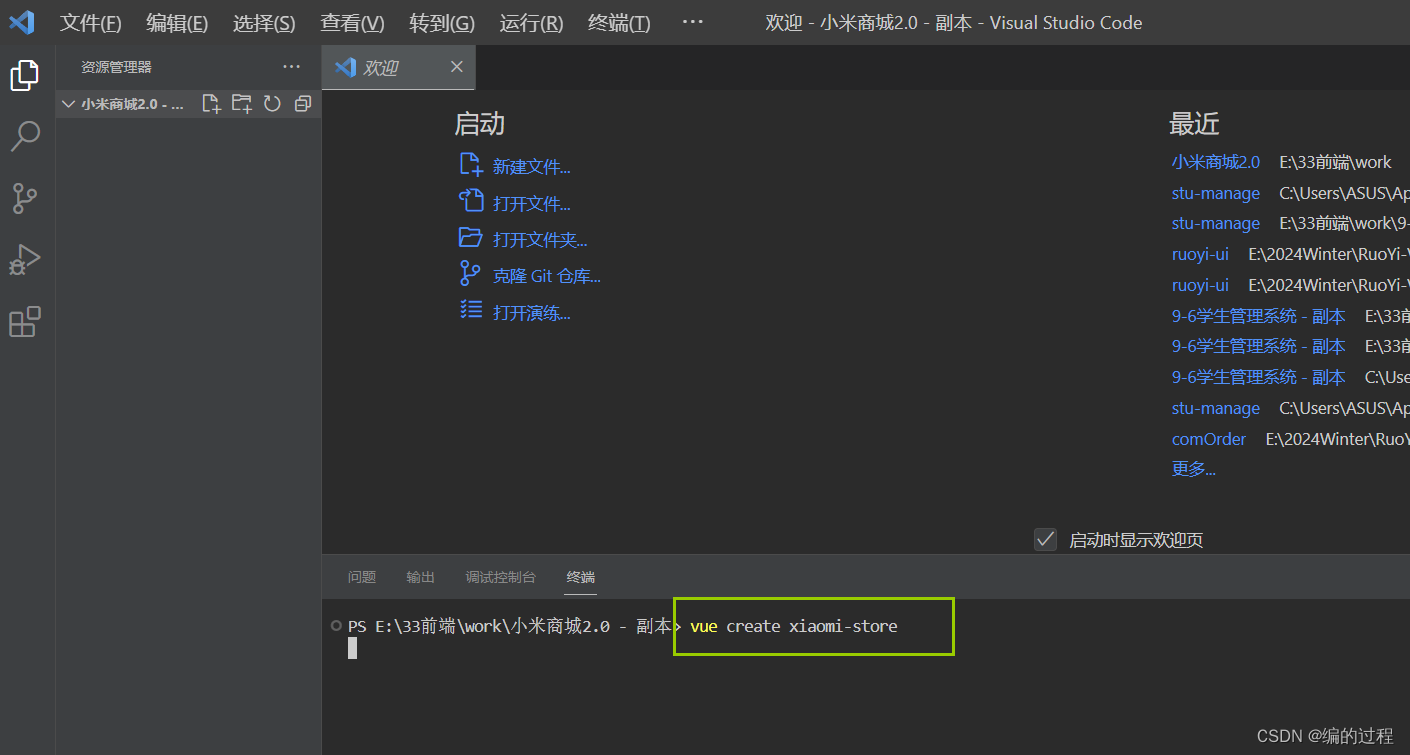
Task: Click the 启动 section heading
Action: [x=480, y=124]
